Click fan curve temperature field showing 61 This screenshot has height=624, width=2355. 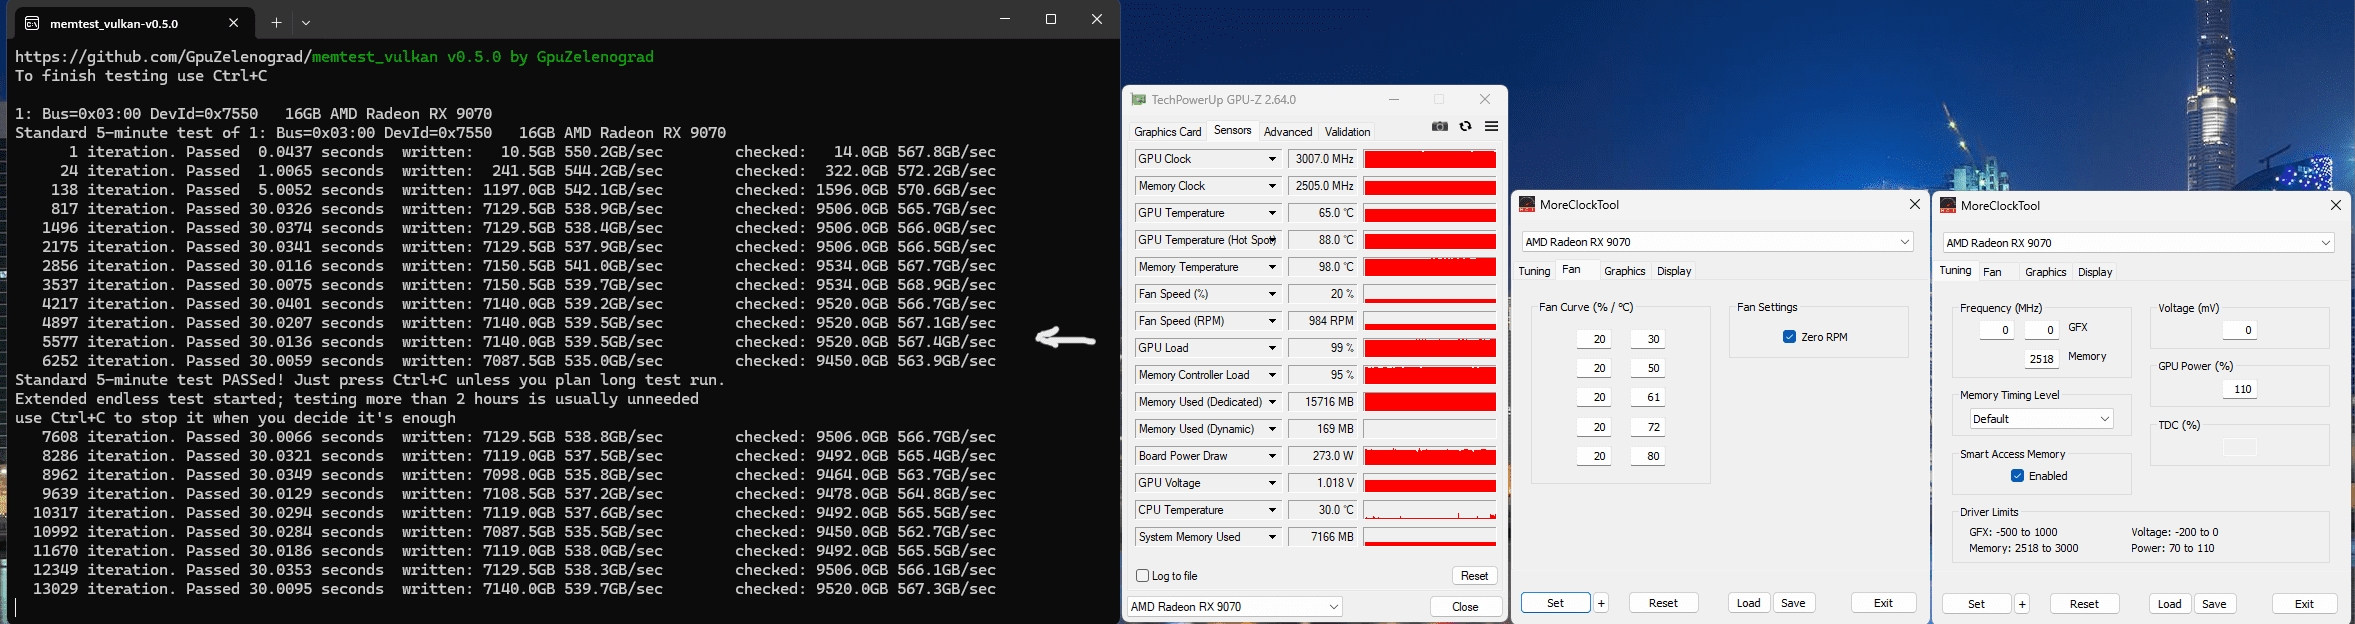pos(1648,397)
